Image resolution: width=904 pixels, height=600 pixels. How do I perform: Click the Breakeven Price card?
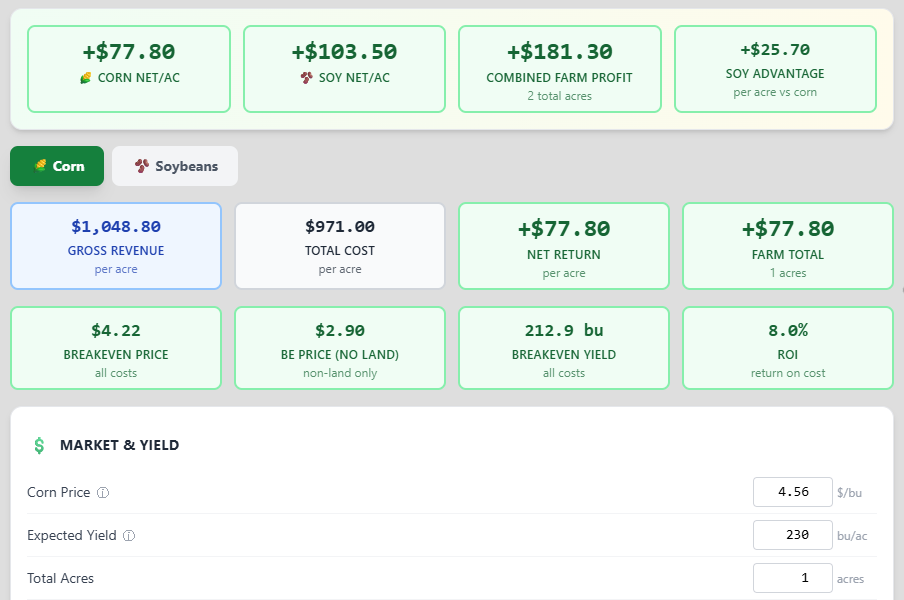click(116, 348)
